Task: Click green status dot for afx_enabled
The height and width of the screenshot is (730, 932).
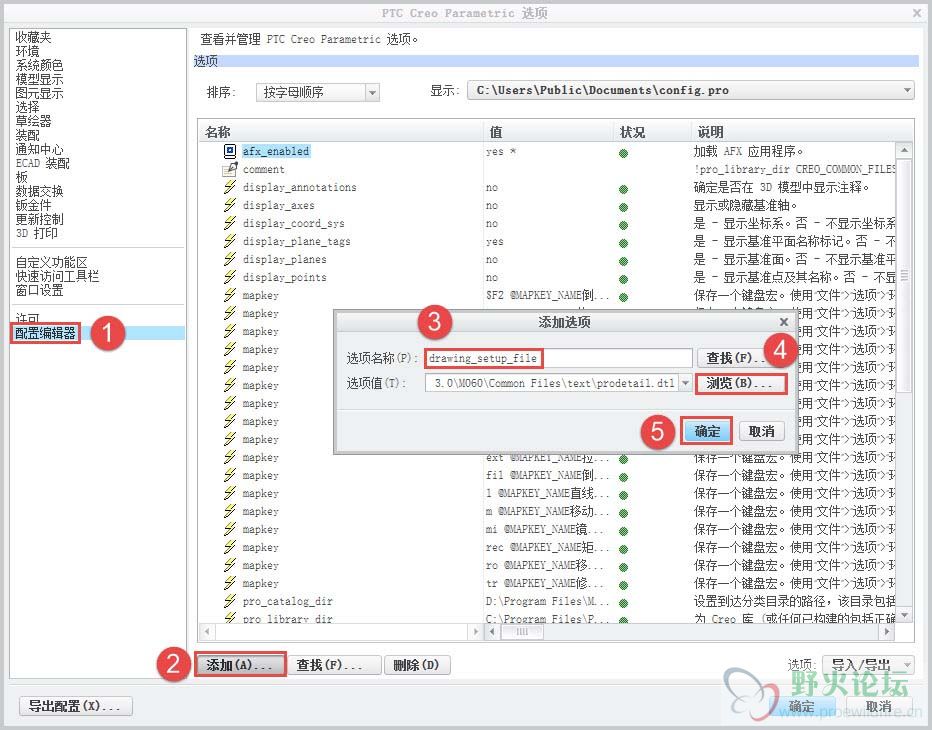Action: coord(623,153)
